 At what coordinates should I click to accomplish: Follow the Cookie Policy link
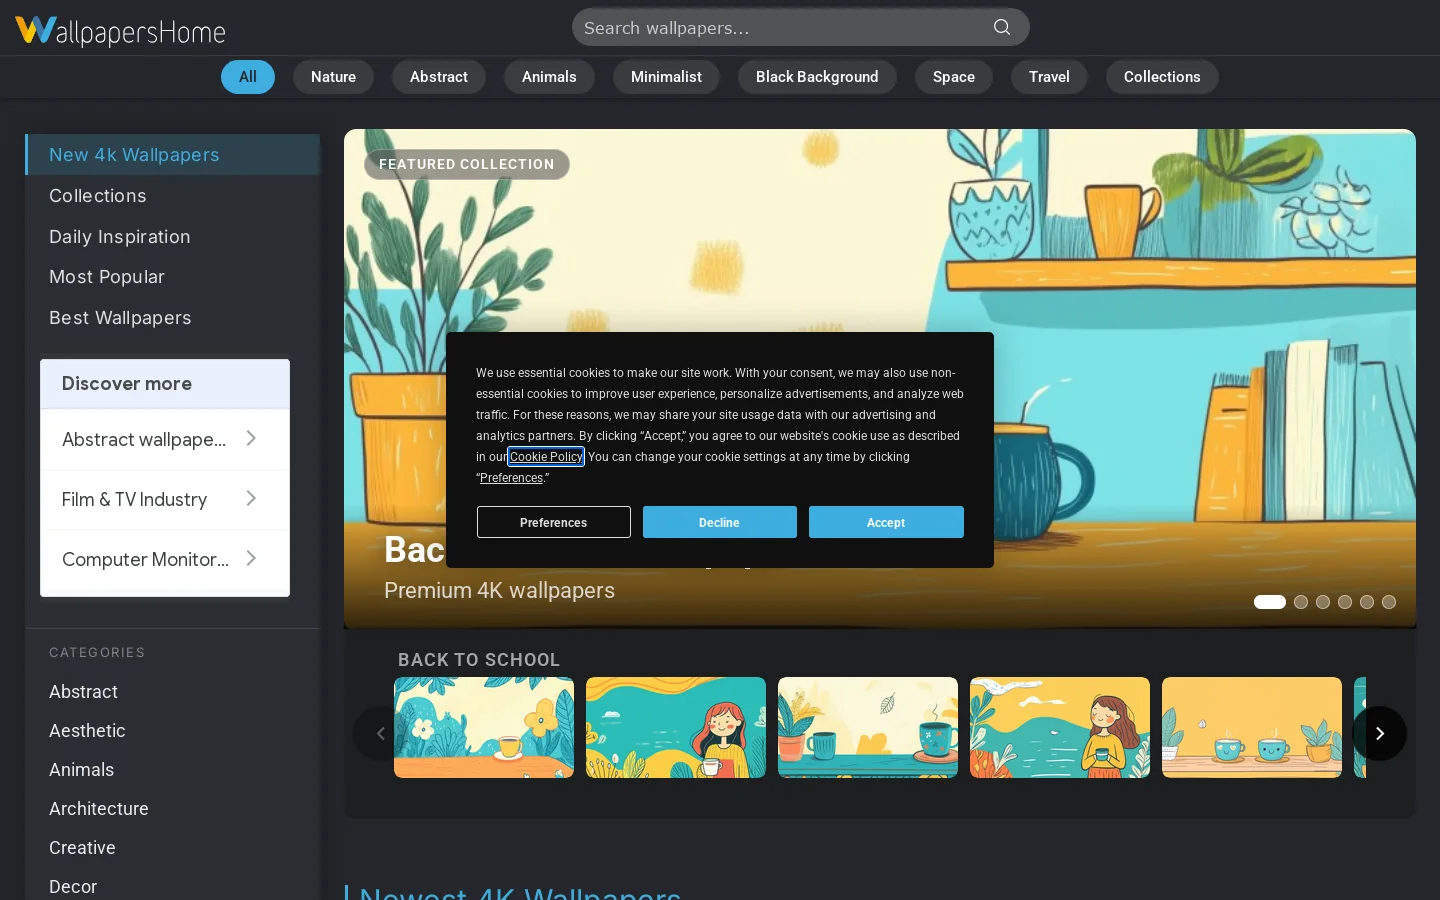[x=546, y=457]
